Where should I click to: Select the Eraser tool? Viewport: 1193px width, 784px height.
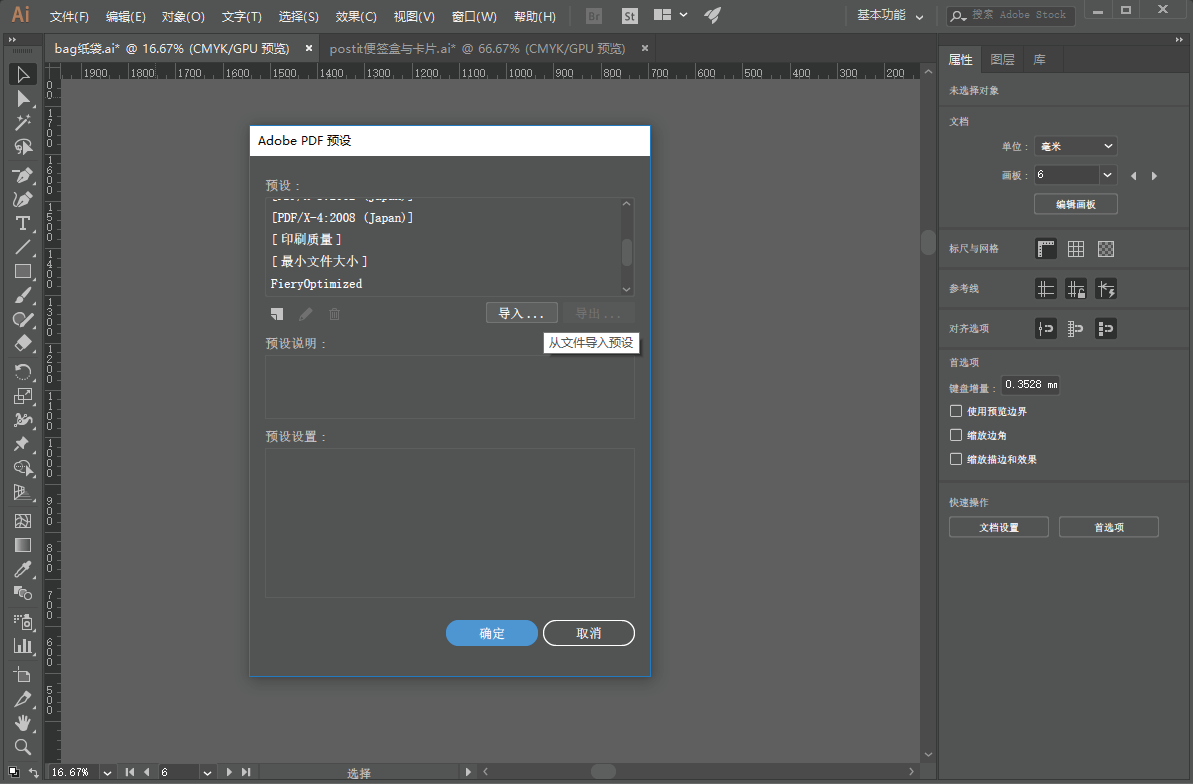click(23, 343)
